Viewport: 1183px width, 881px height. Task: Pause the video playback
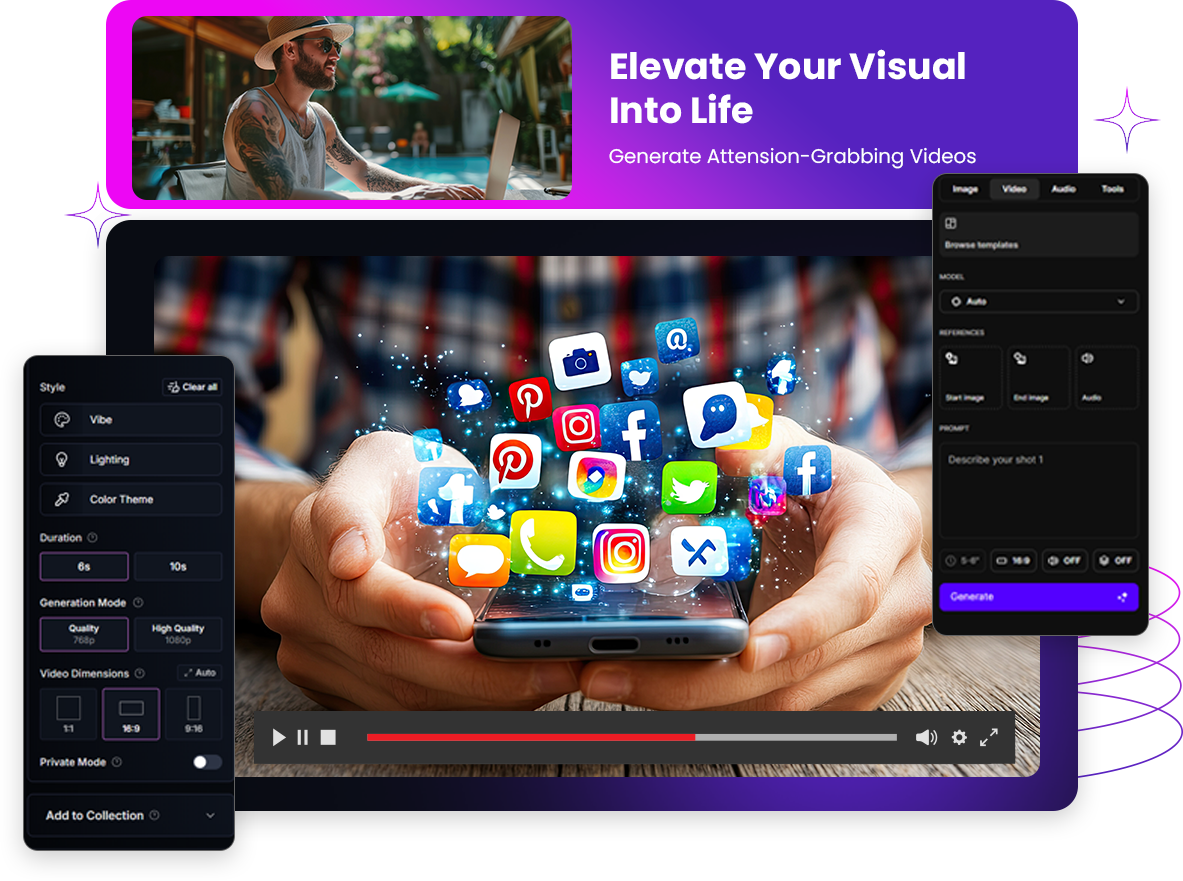coord(302,738)
